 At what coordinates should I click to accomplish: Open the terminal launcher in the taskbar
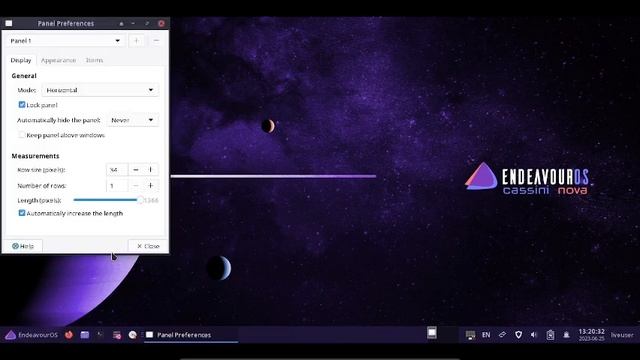(100, 335)
